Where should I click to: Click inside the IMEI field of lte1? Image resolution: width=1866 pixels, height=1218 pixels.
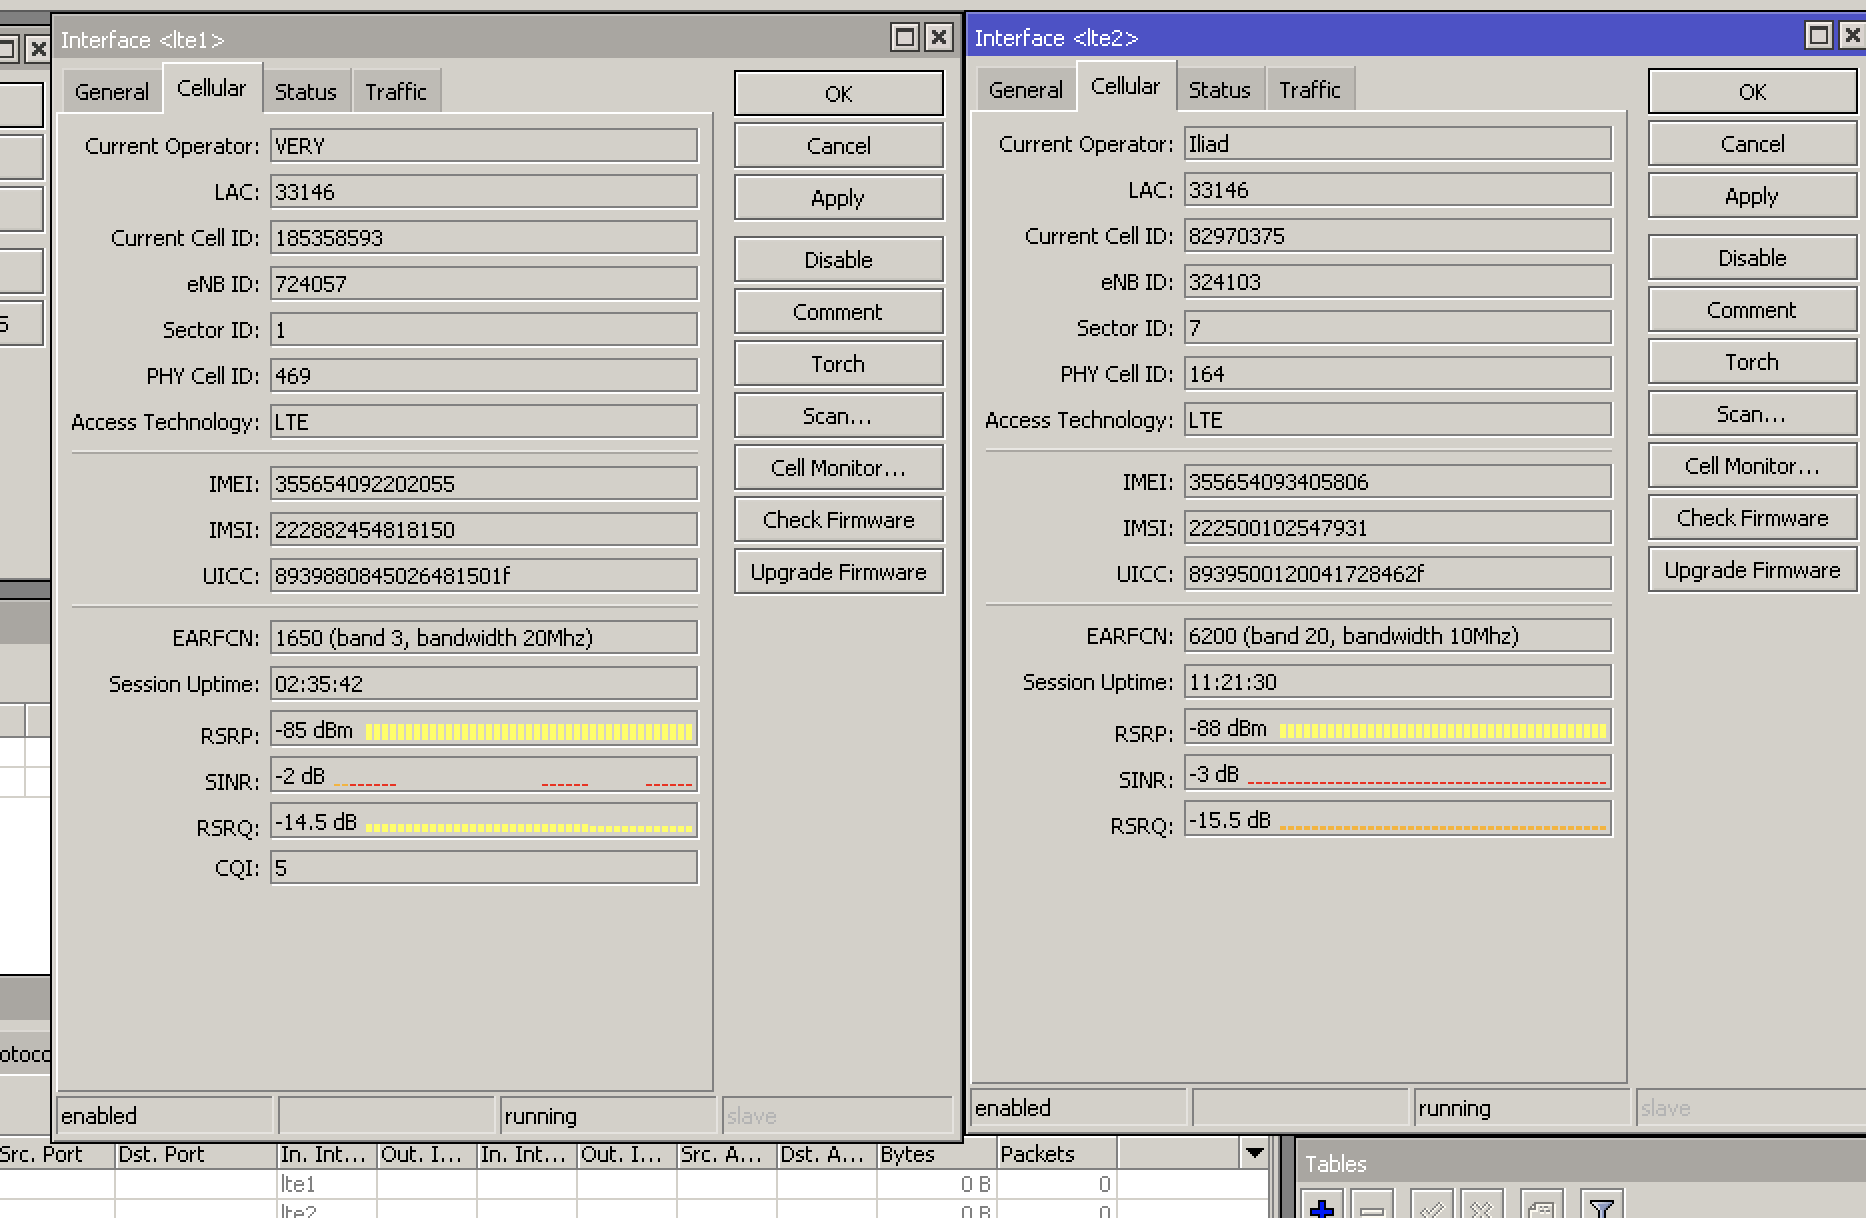tap(483, 483)
